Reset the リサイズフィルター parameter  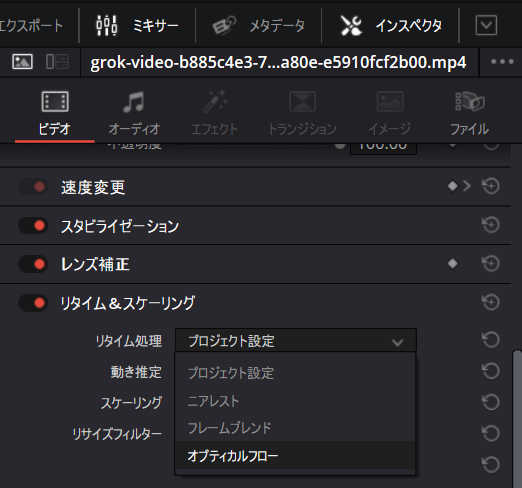[x=491, y=433]
